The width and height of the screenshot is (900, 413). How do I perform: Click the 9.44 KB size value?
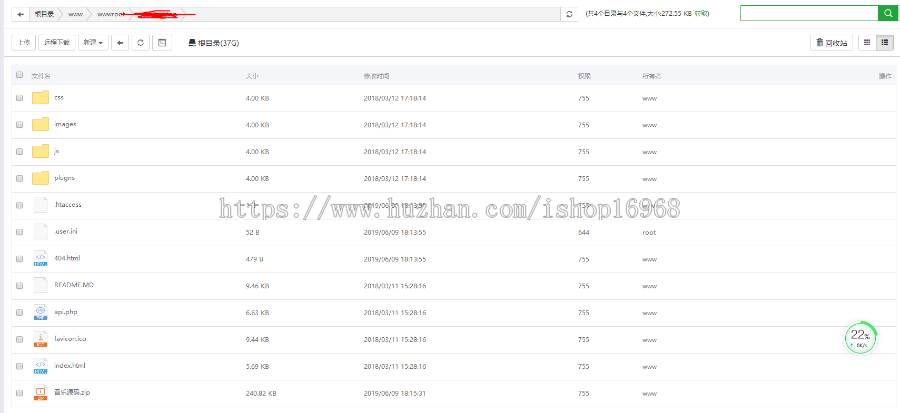click(x=257, y=340)
